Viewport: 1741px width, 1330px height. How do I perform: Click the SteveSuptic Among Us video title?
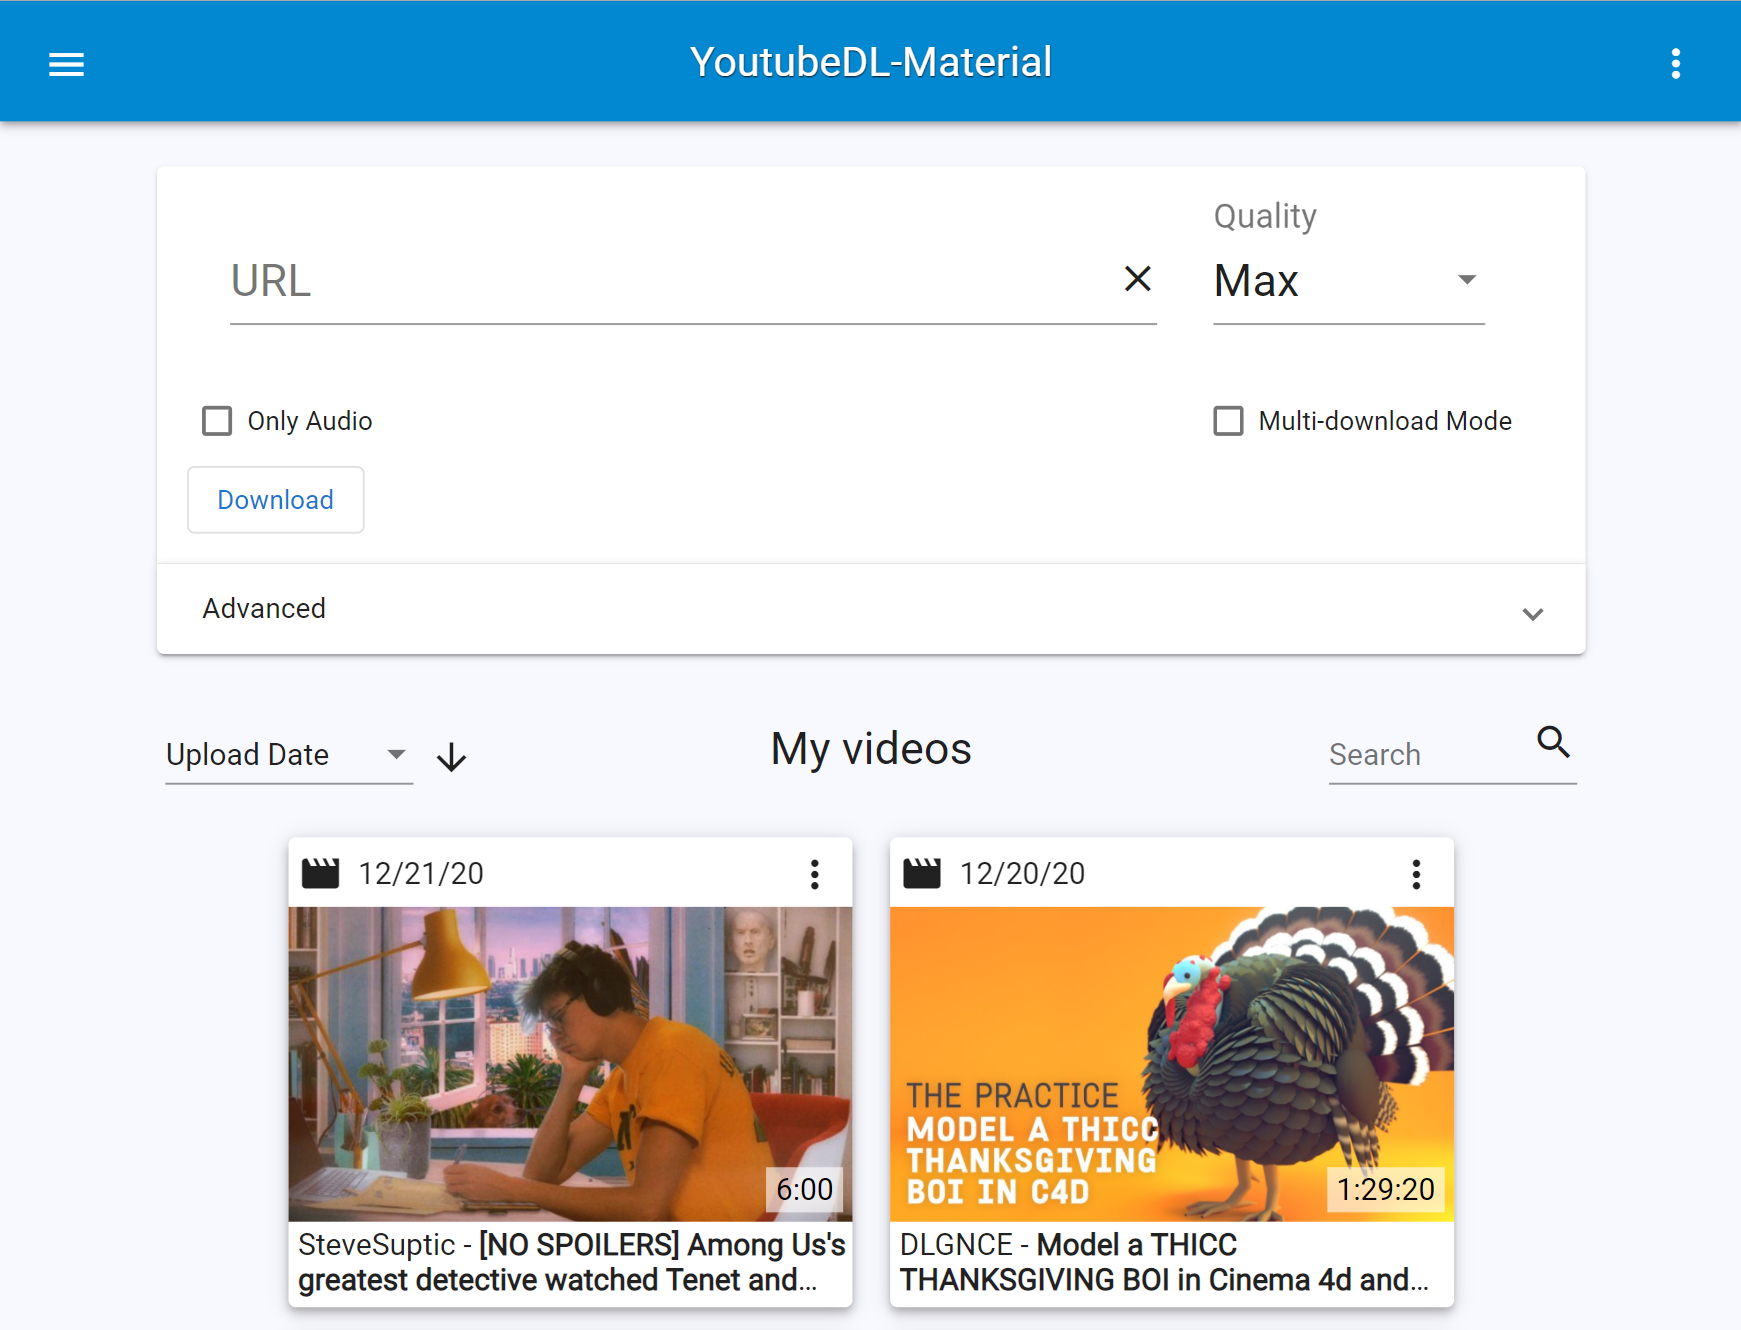coord(571,1262)
